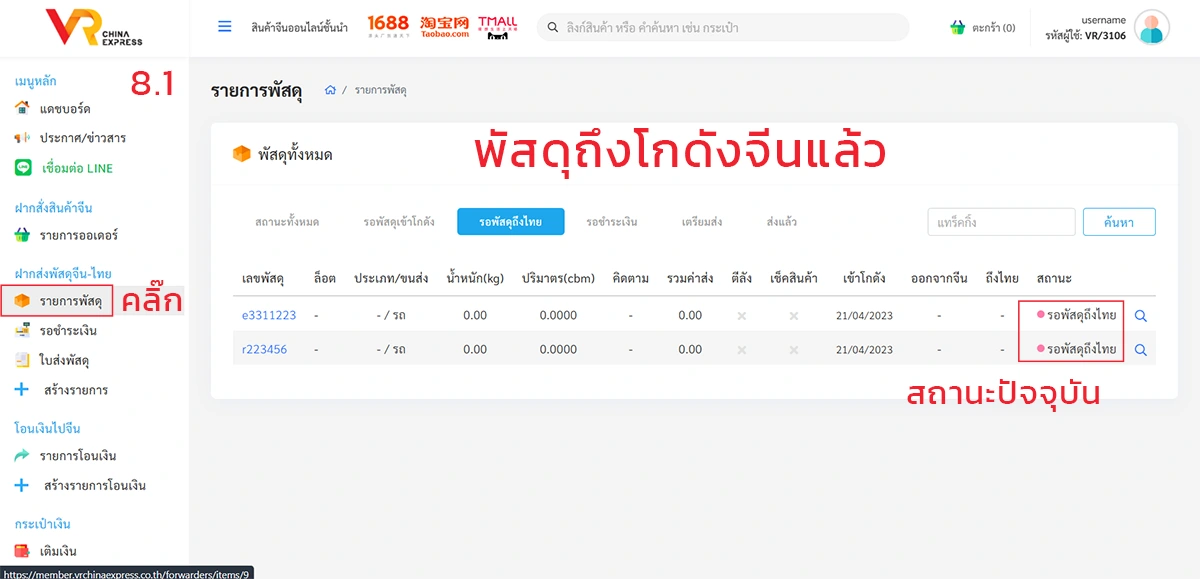The width and height of the screenshot is (1200, 579).
Task: Click the VR China Express logo
Action: (94, 27)
